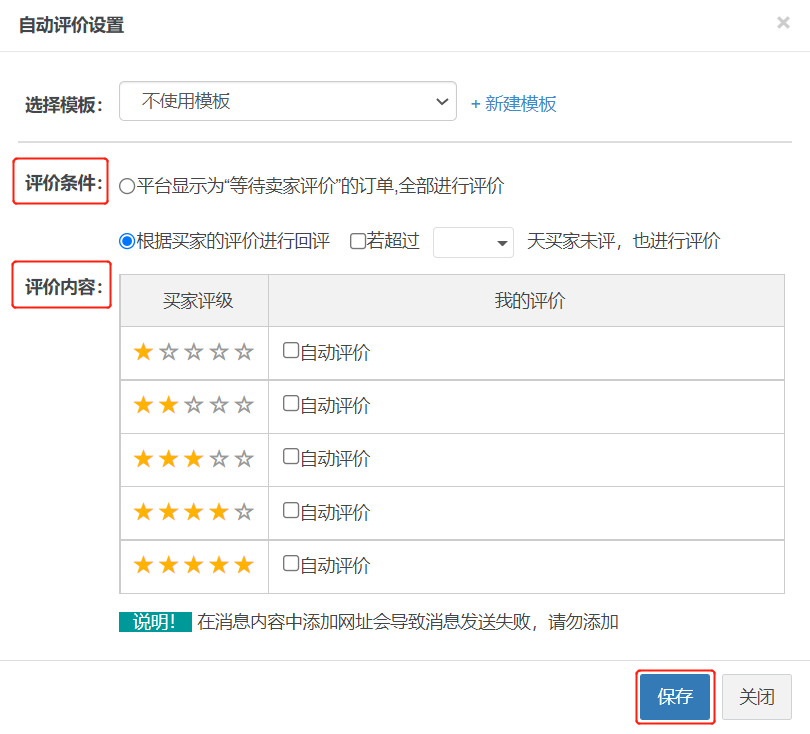
Task: Click the chevron arrow in 不使用模板 box
Action: [442, 102]
